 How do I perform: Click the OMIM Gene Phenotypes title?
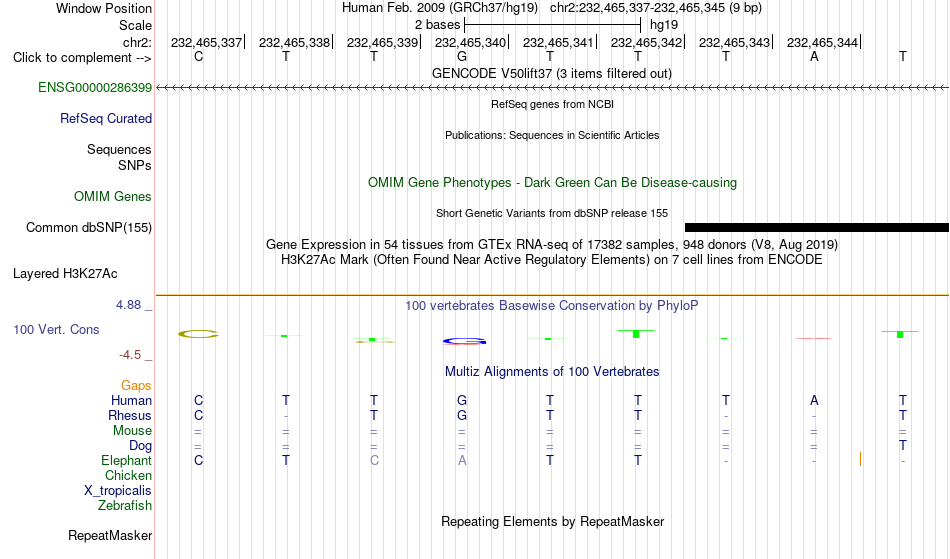[x=553, y=182]
